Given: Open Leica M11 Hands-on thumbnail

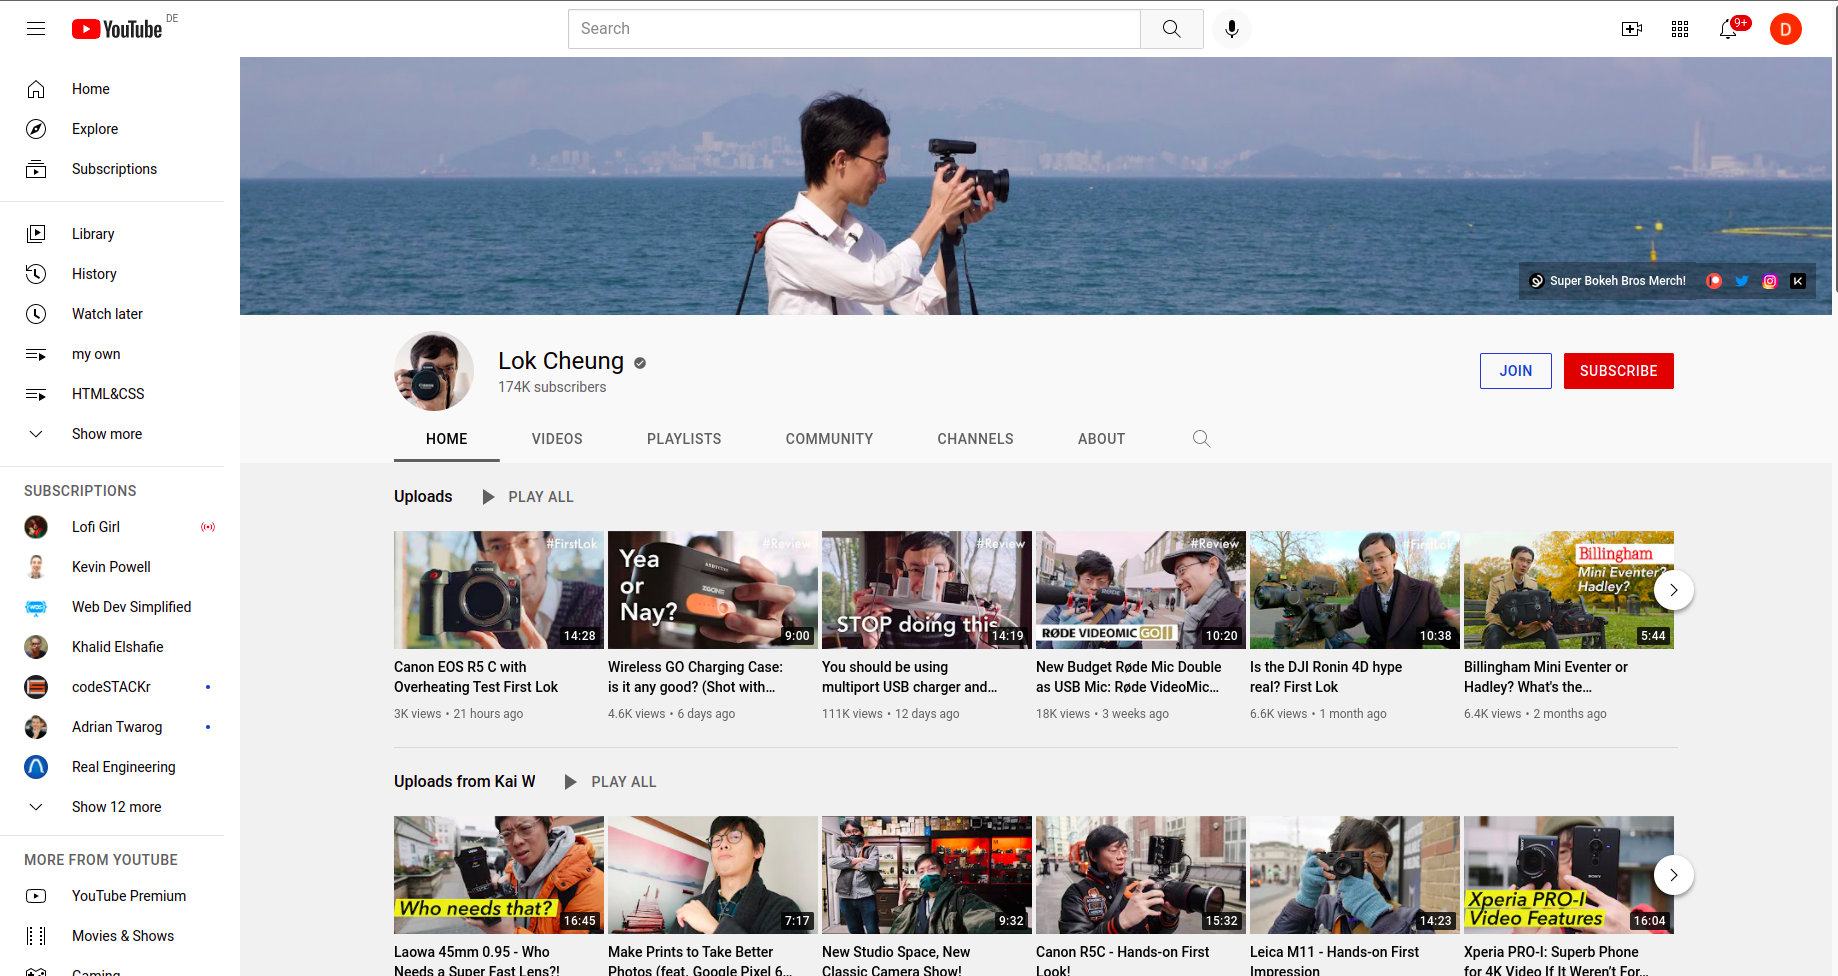Looking at the screenshot, I should pyautogui.click(x=1355, y=875).
